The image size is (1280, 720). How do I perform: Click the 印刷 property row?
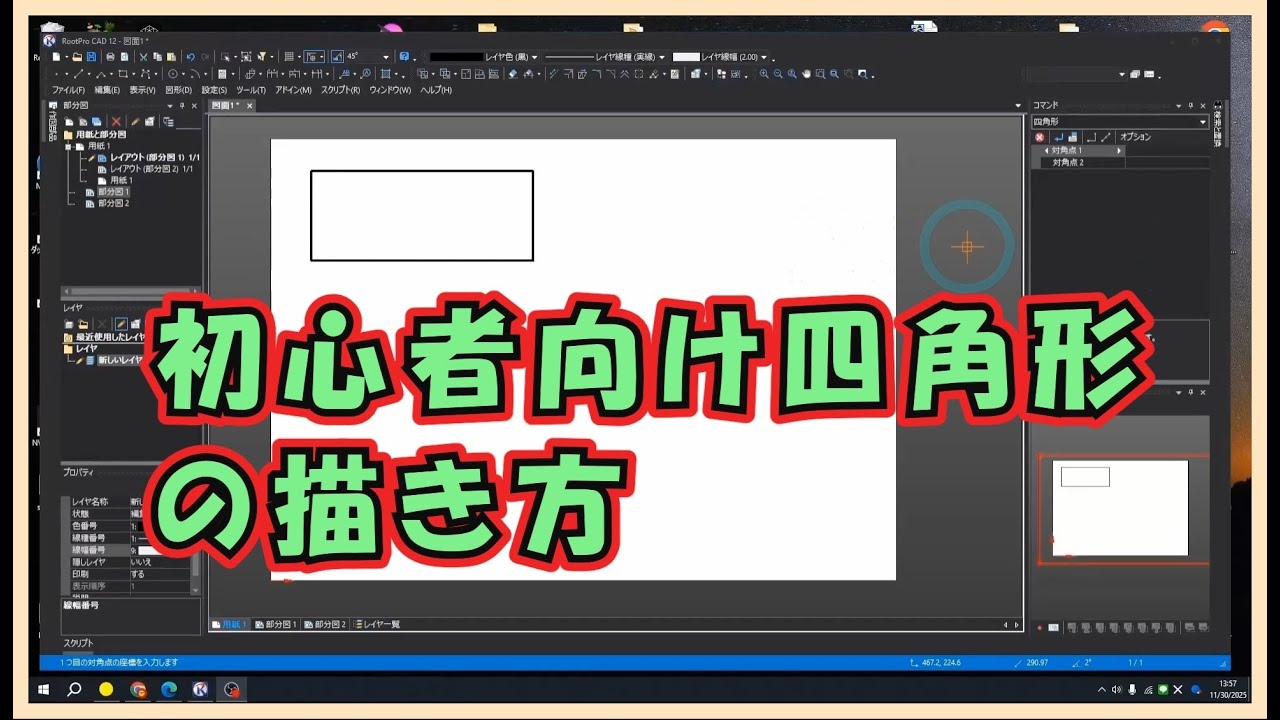130,574
